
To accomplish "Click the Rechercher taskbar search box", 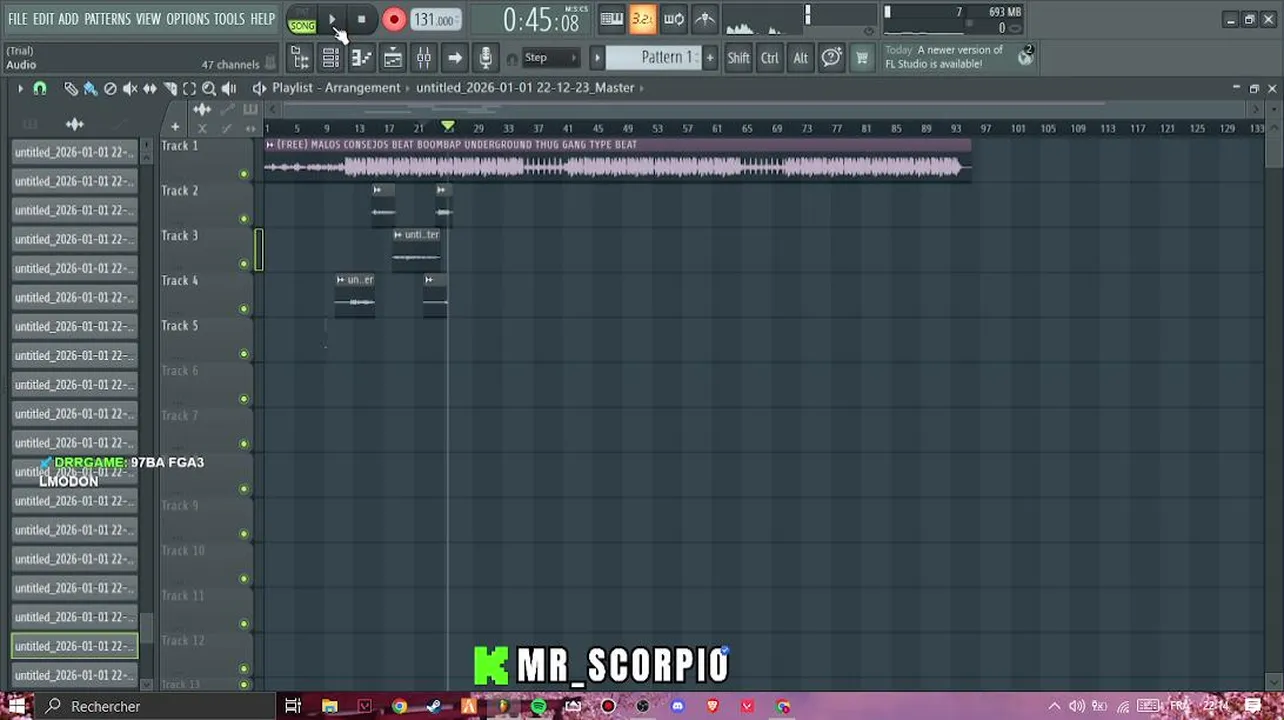I will click(157, 706).
